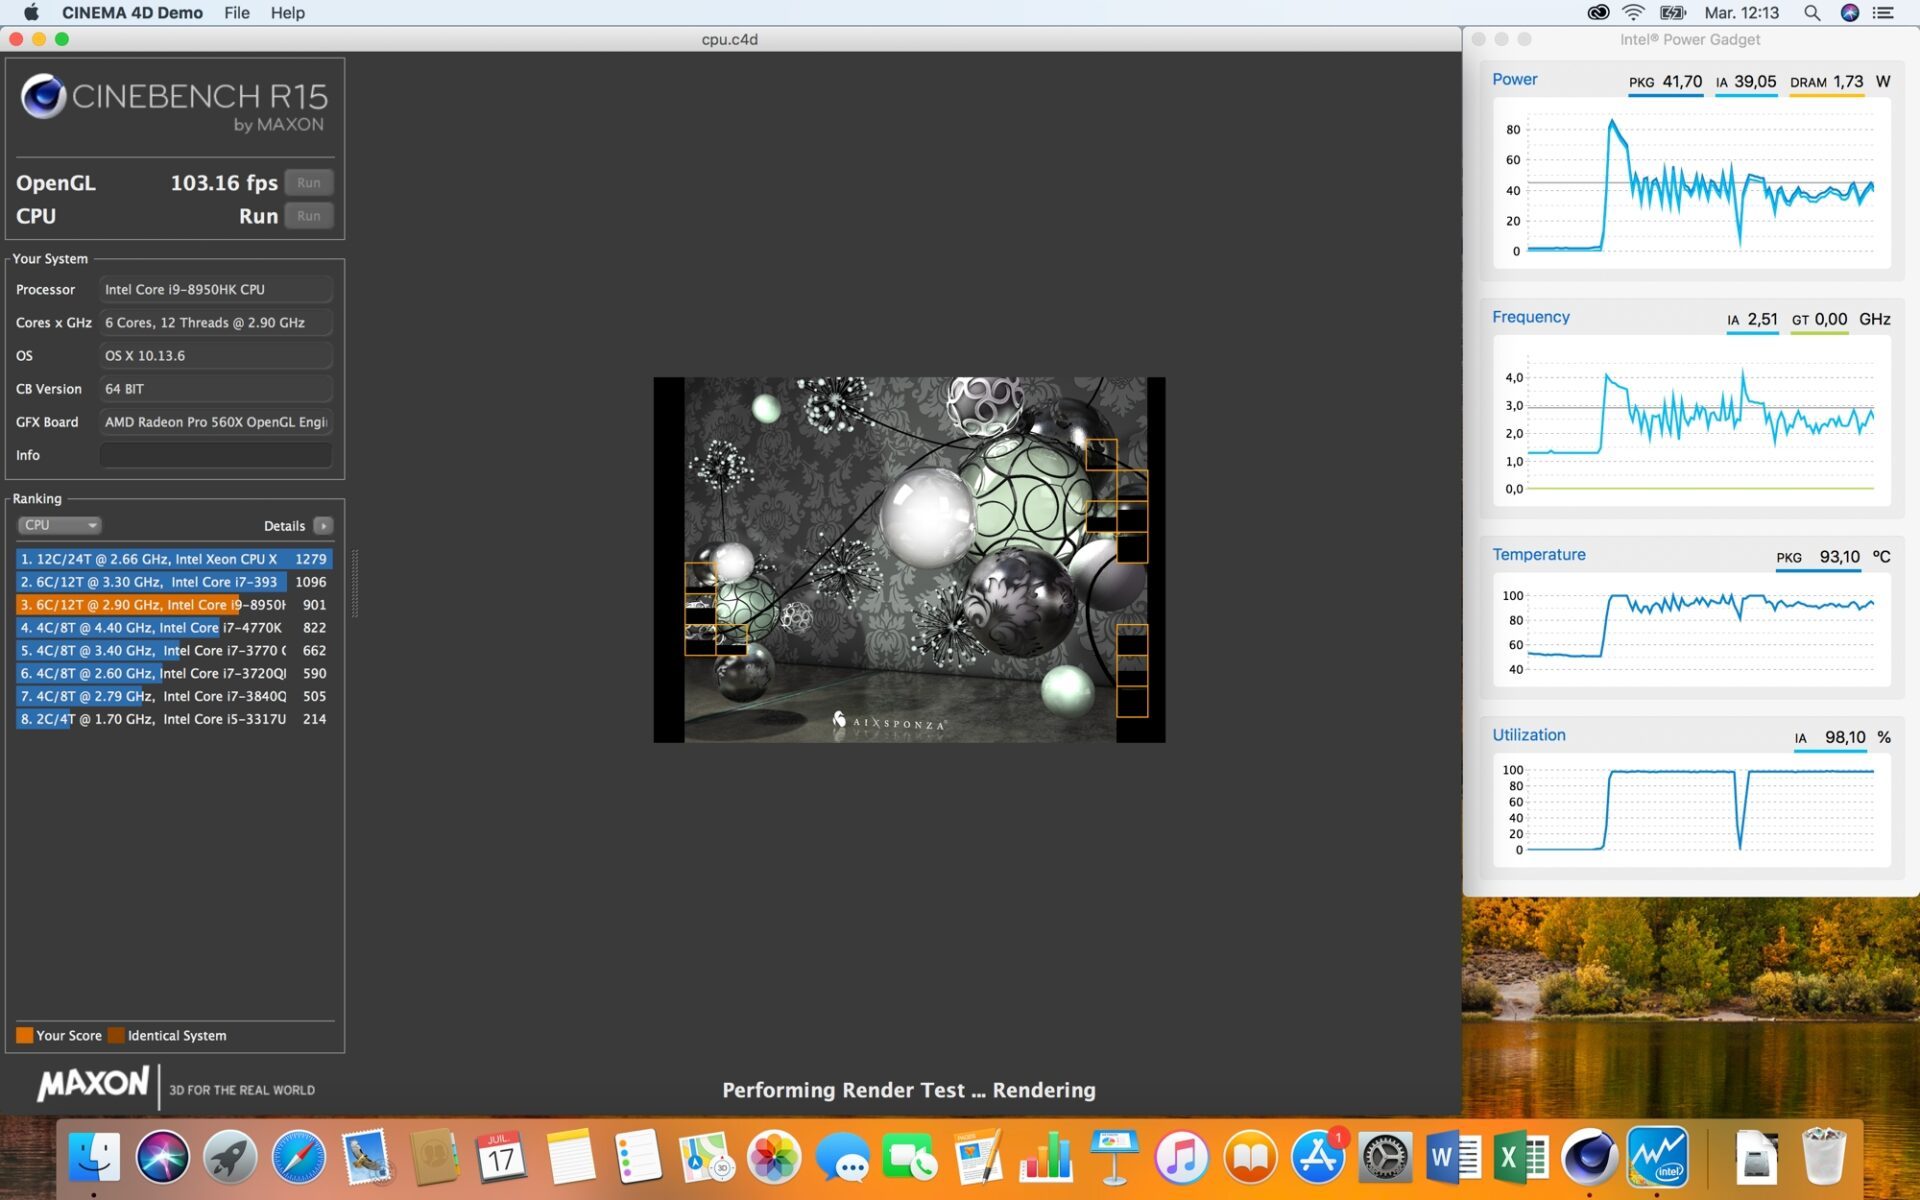The image size is (1920, 1200).
Task: Open Pages app in Dock
Action: [978, 1157]
